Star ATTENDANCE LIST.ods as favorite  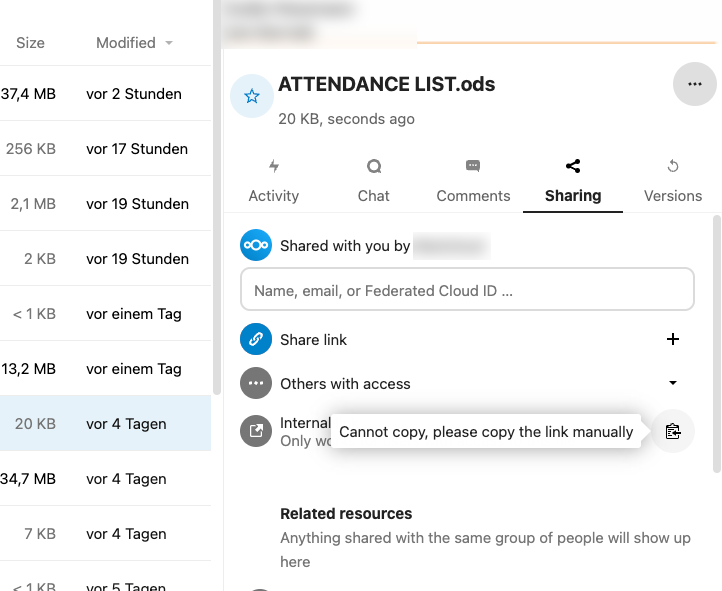(252, 96)
